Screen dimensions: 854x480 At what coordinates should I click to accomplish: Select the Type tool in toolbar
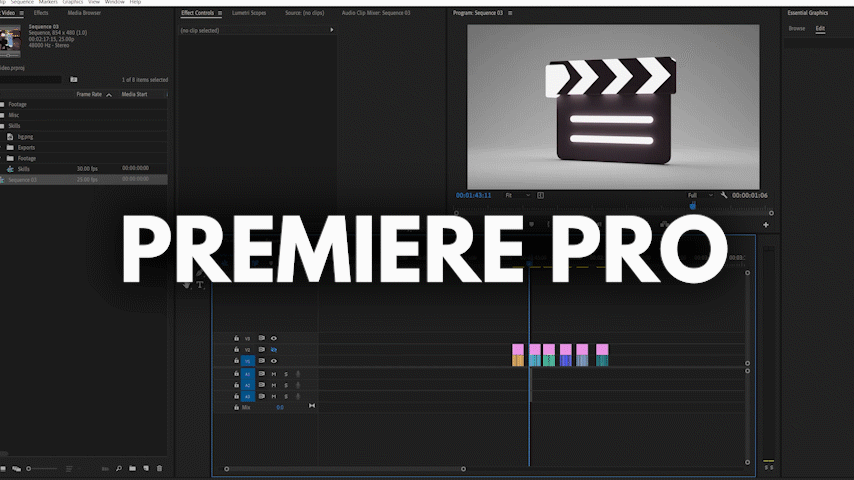pyautogui.click(x=200, y=284)
